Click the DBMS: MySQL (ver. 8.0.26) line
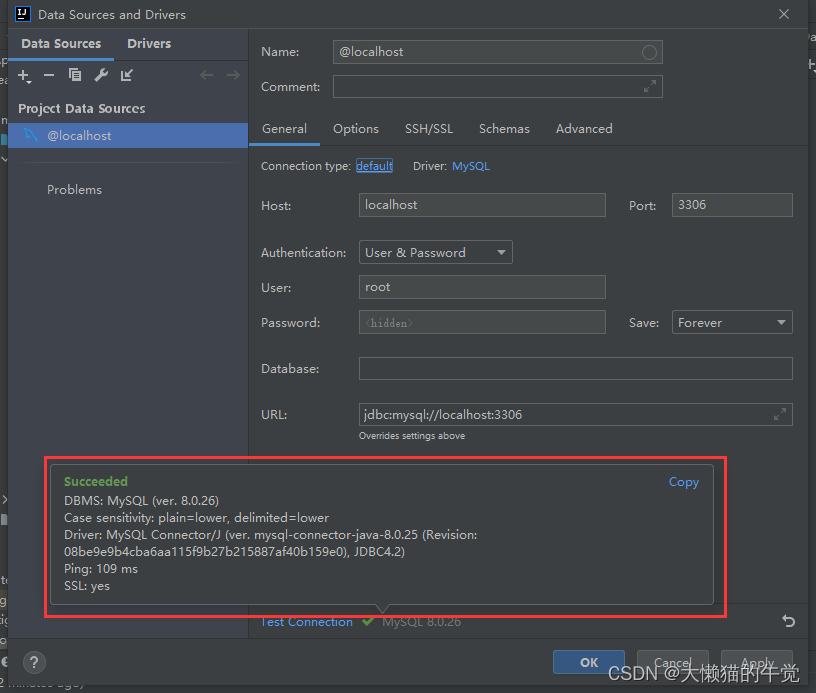The height and width of the screenshot is (693, 816). [142, 501]
